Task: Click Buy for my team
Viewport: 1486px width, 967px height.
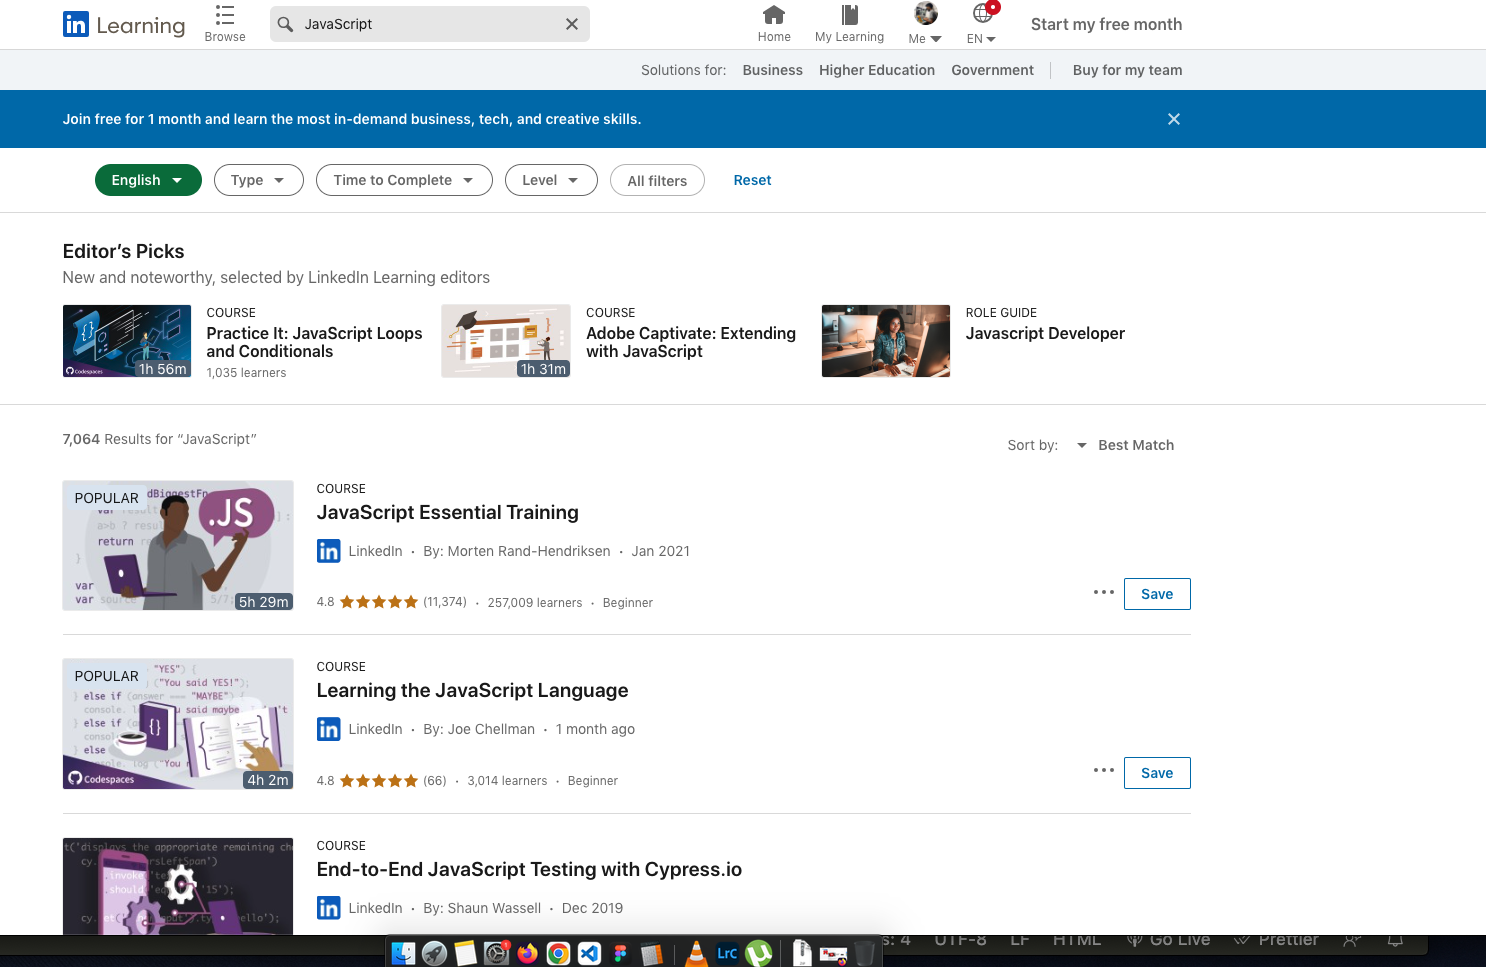Action: (x=1127, y=70)
